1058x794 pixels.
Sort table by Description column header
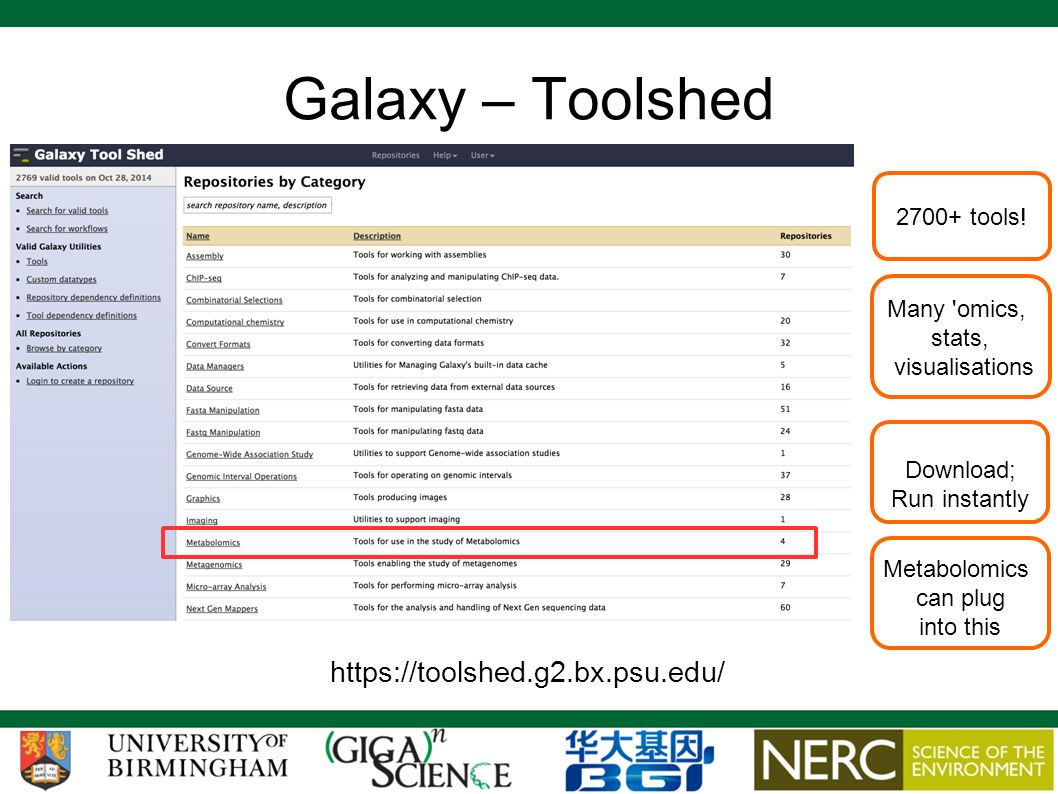(377, 236)
